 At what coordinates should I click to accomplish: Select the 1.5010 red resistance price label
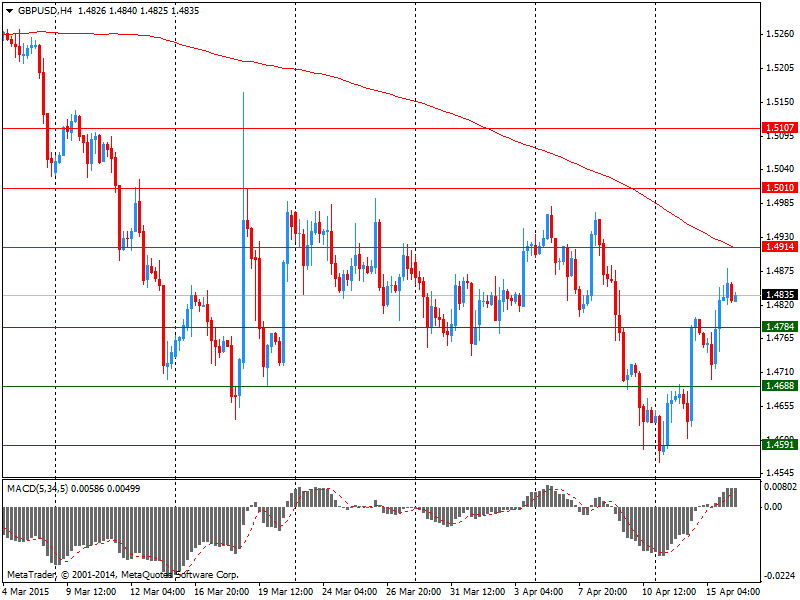point(779,188)
